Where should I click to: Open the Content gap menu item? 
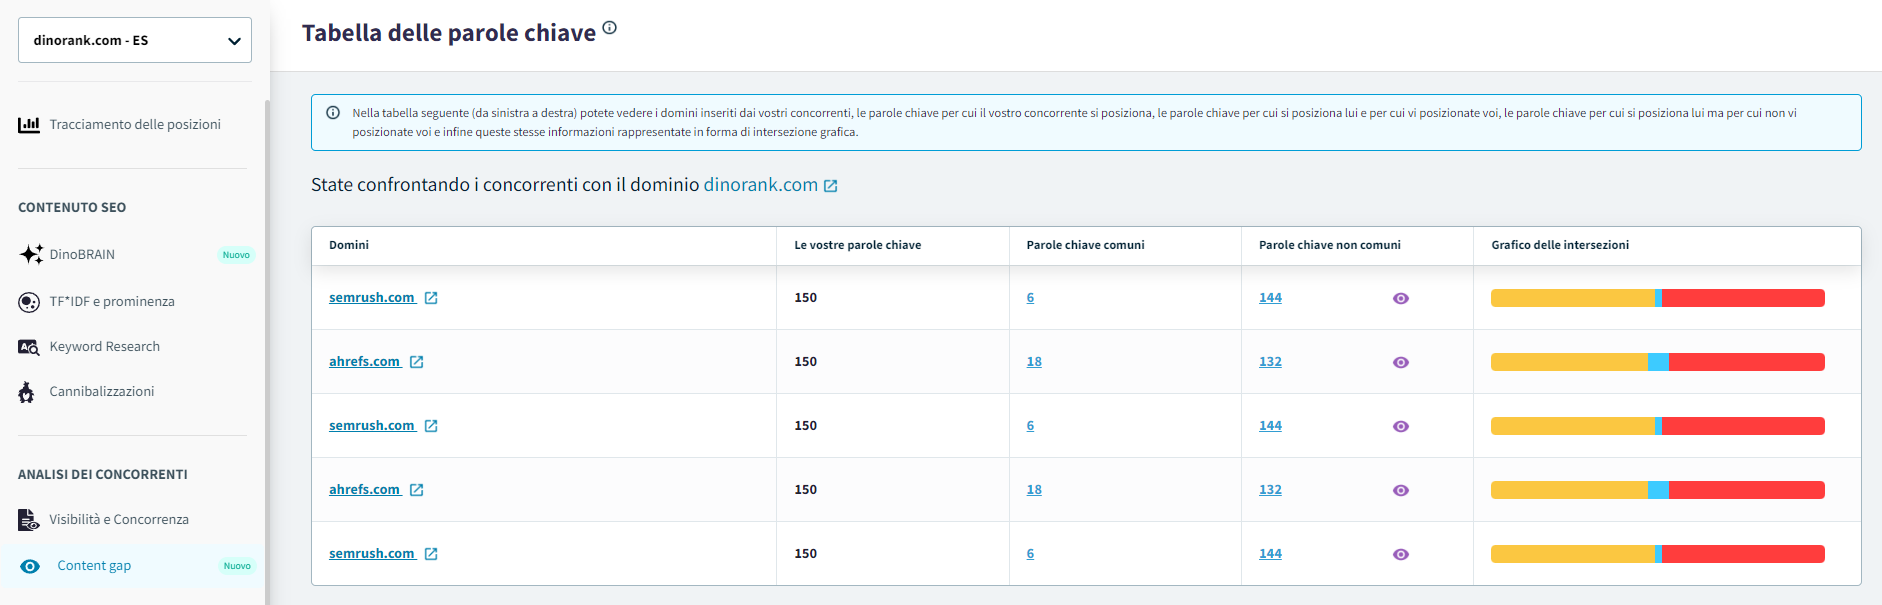[x=94, y=566]
